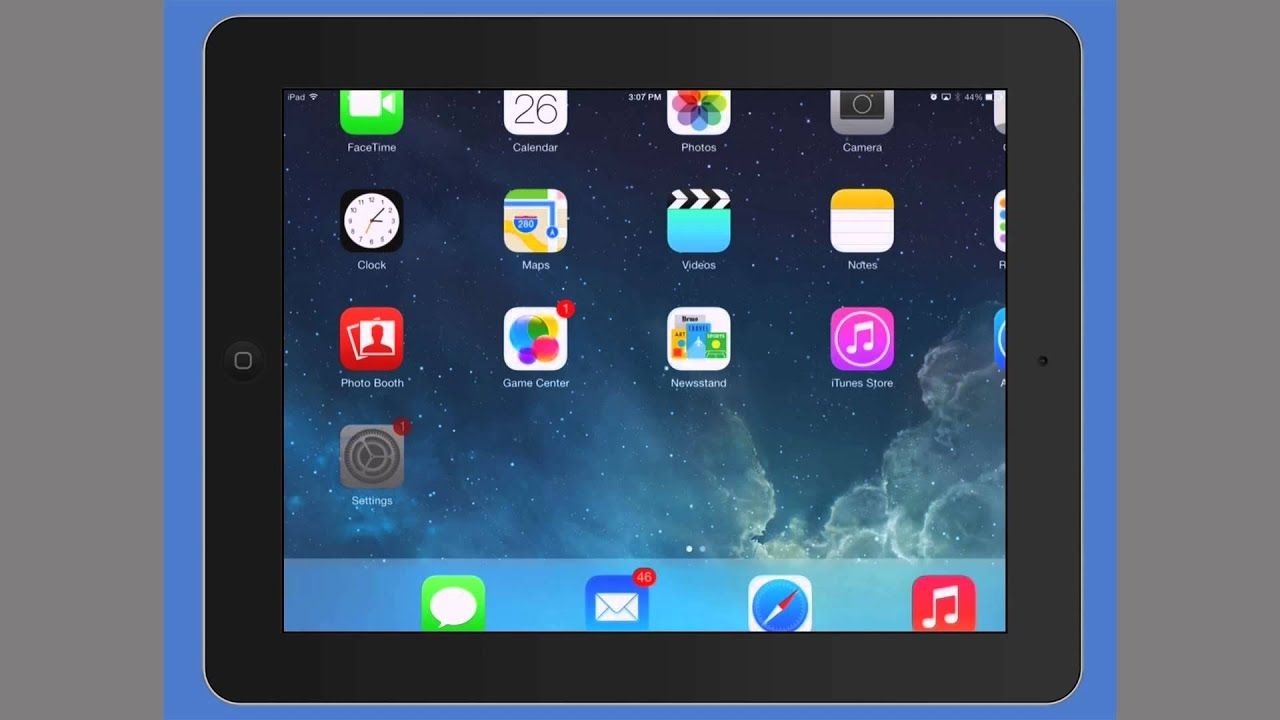Tap the Bluetooth status icon
This screenshot has width=1280, height=720.
957,97
